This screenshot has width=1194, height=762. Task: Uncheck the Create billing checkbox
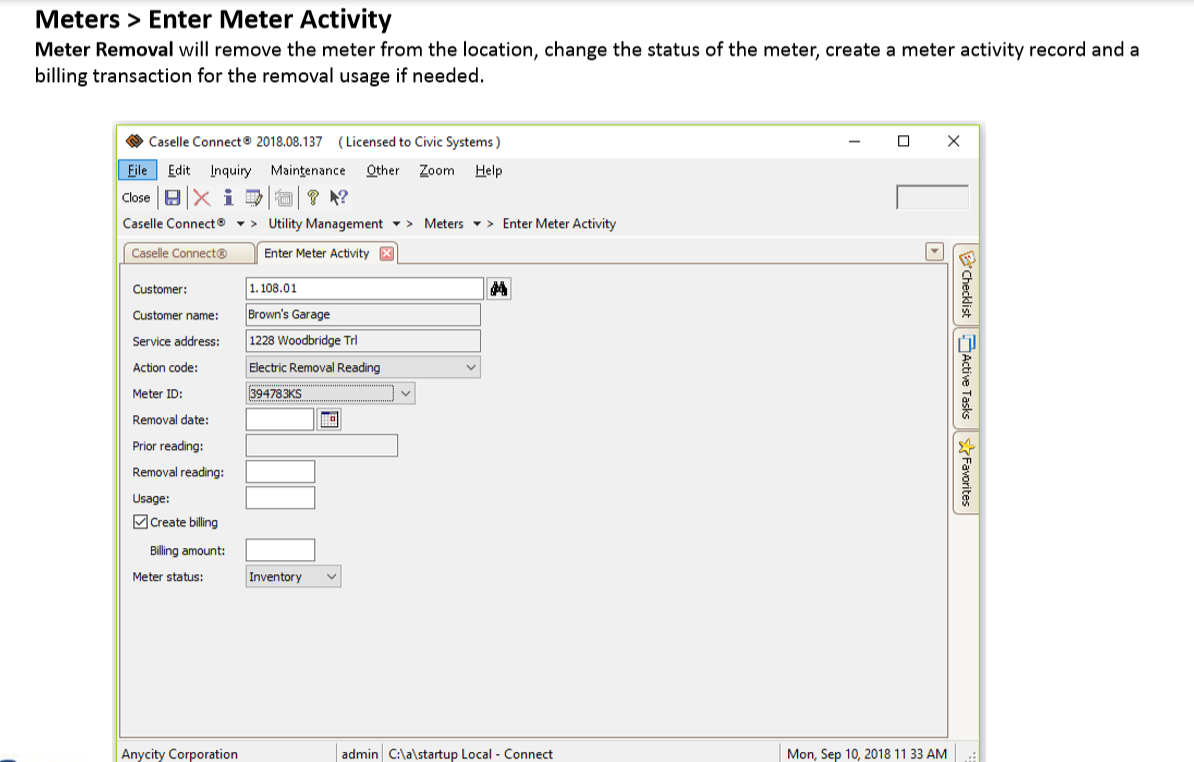point(141,522)
